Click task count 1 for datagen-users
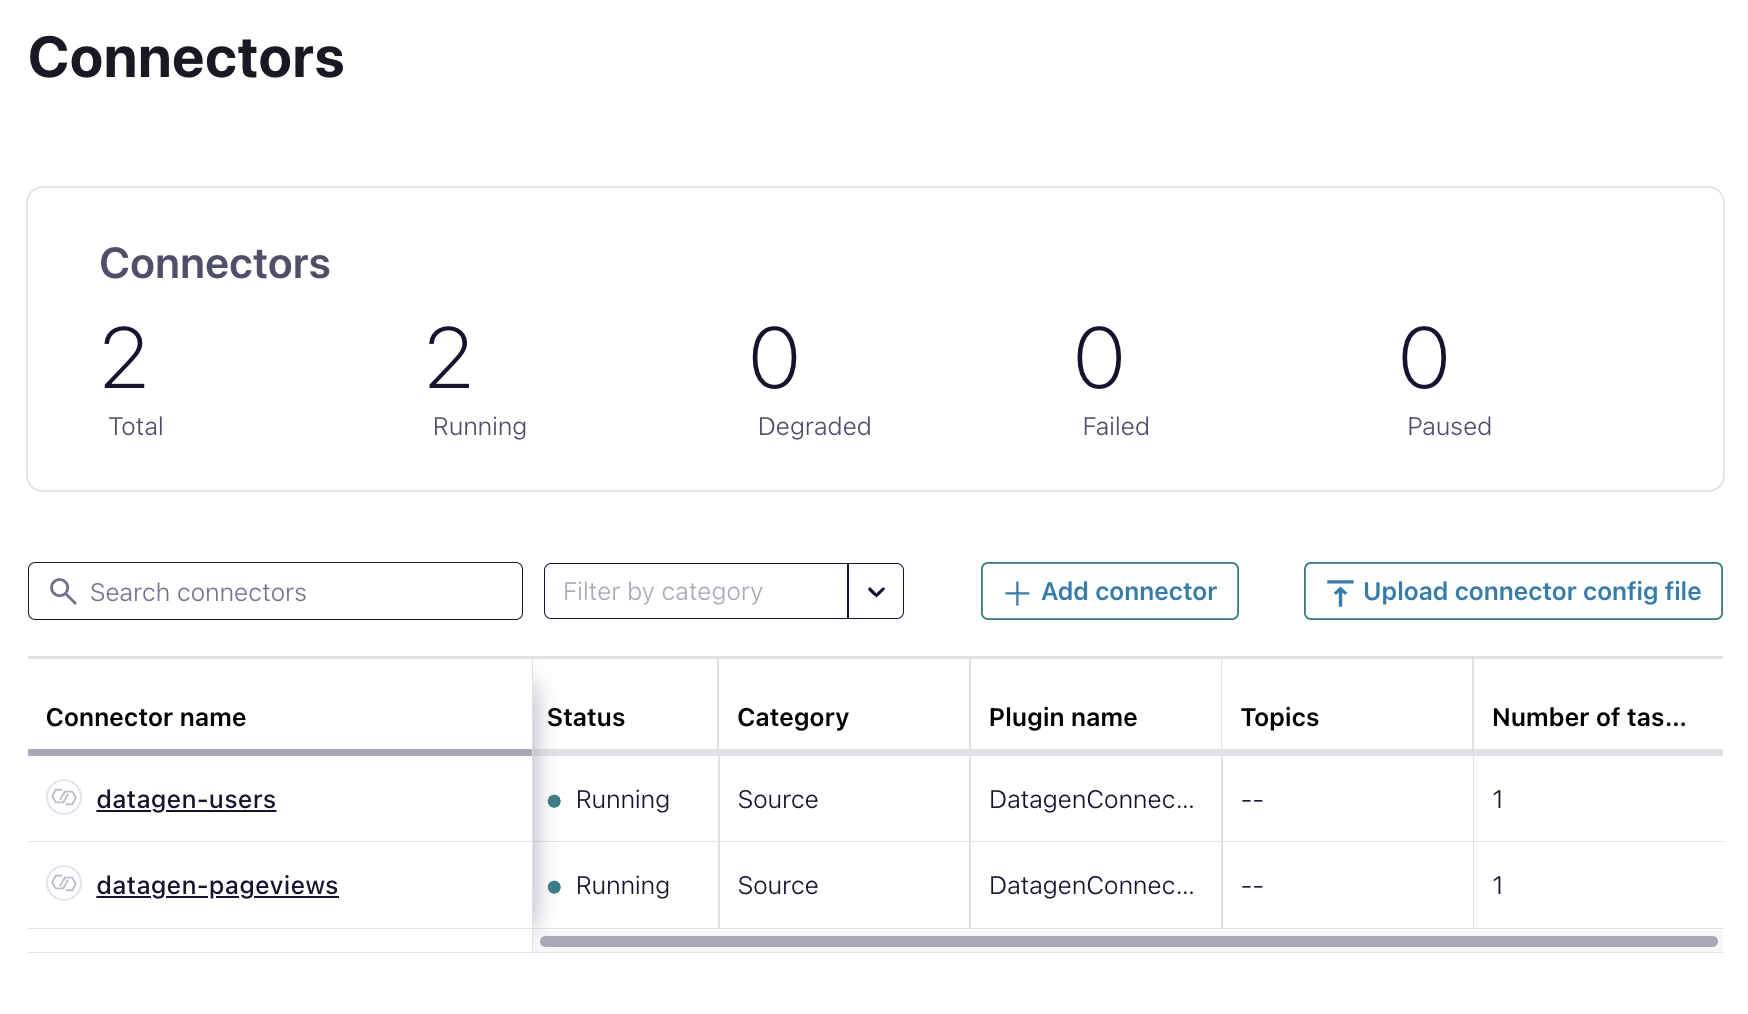This screenshot has height=1014, width=1748. (x=1498, y=799)
